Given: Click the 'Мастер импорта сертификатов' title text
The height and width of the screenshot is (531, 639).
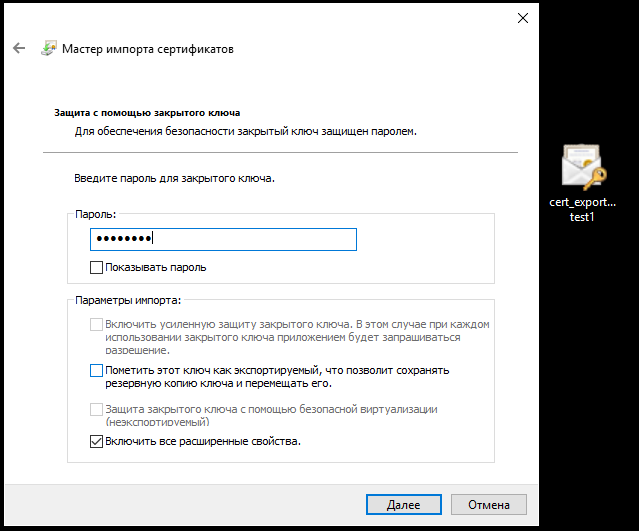Looking at the screenshot, I should (x=148, y=49).
